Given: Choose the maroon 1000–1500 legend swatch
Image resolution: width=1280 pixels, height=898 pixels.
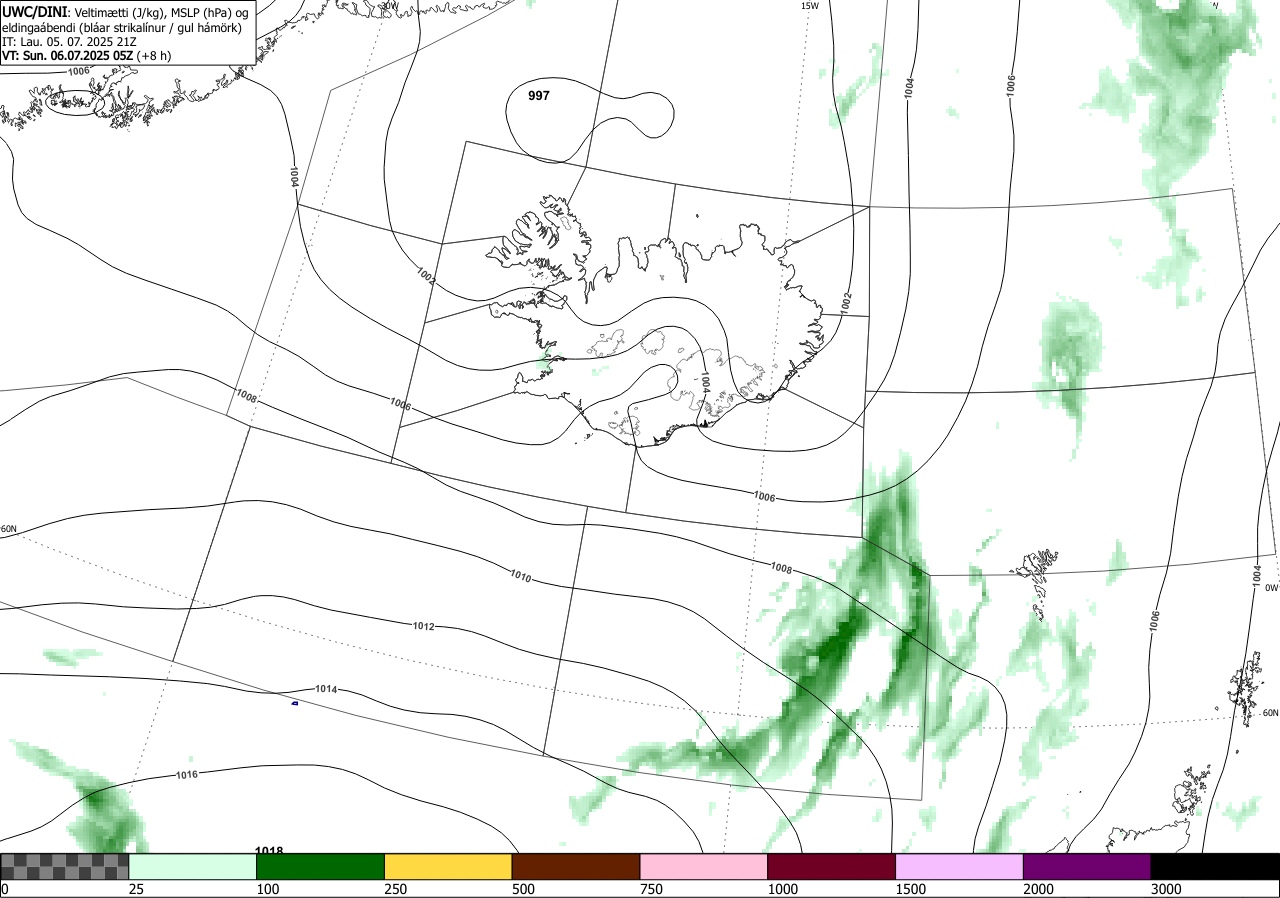Looking at the screenshot, I should coord(832,866).
